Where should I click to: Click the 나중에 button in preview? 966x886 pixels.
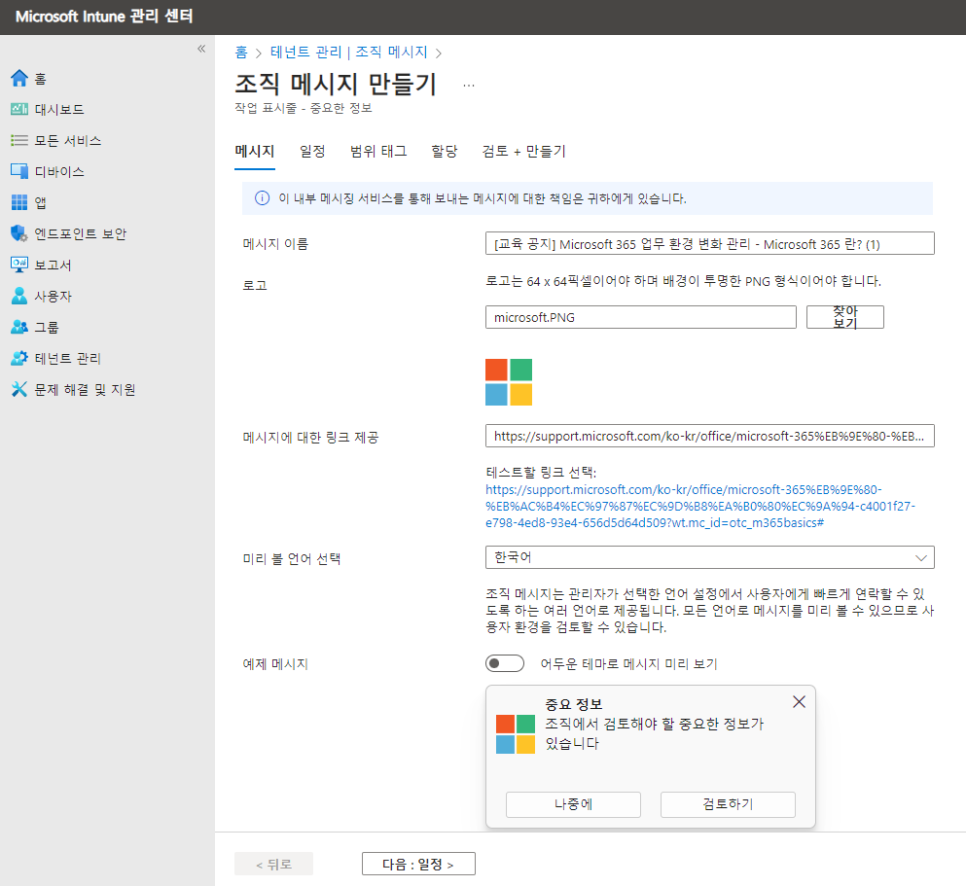(x=573, y=804)
